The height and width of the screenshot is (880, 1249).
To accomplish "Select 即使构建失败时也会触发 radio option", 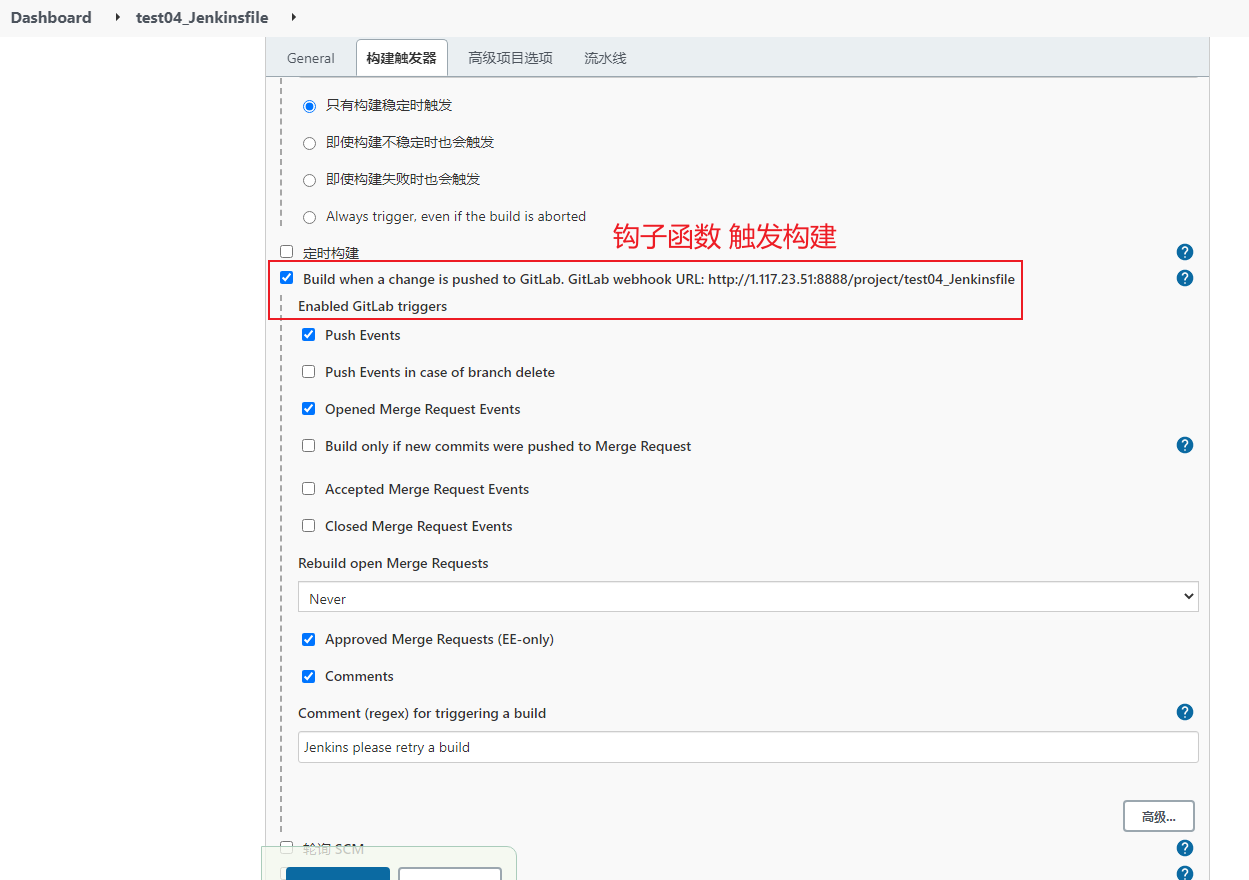I will [309, 180].
